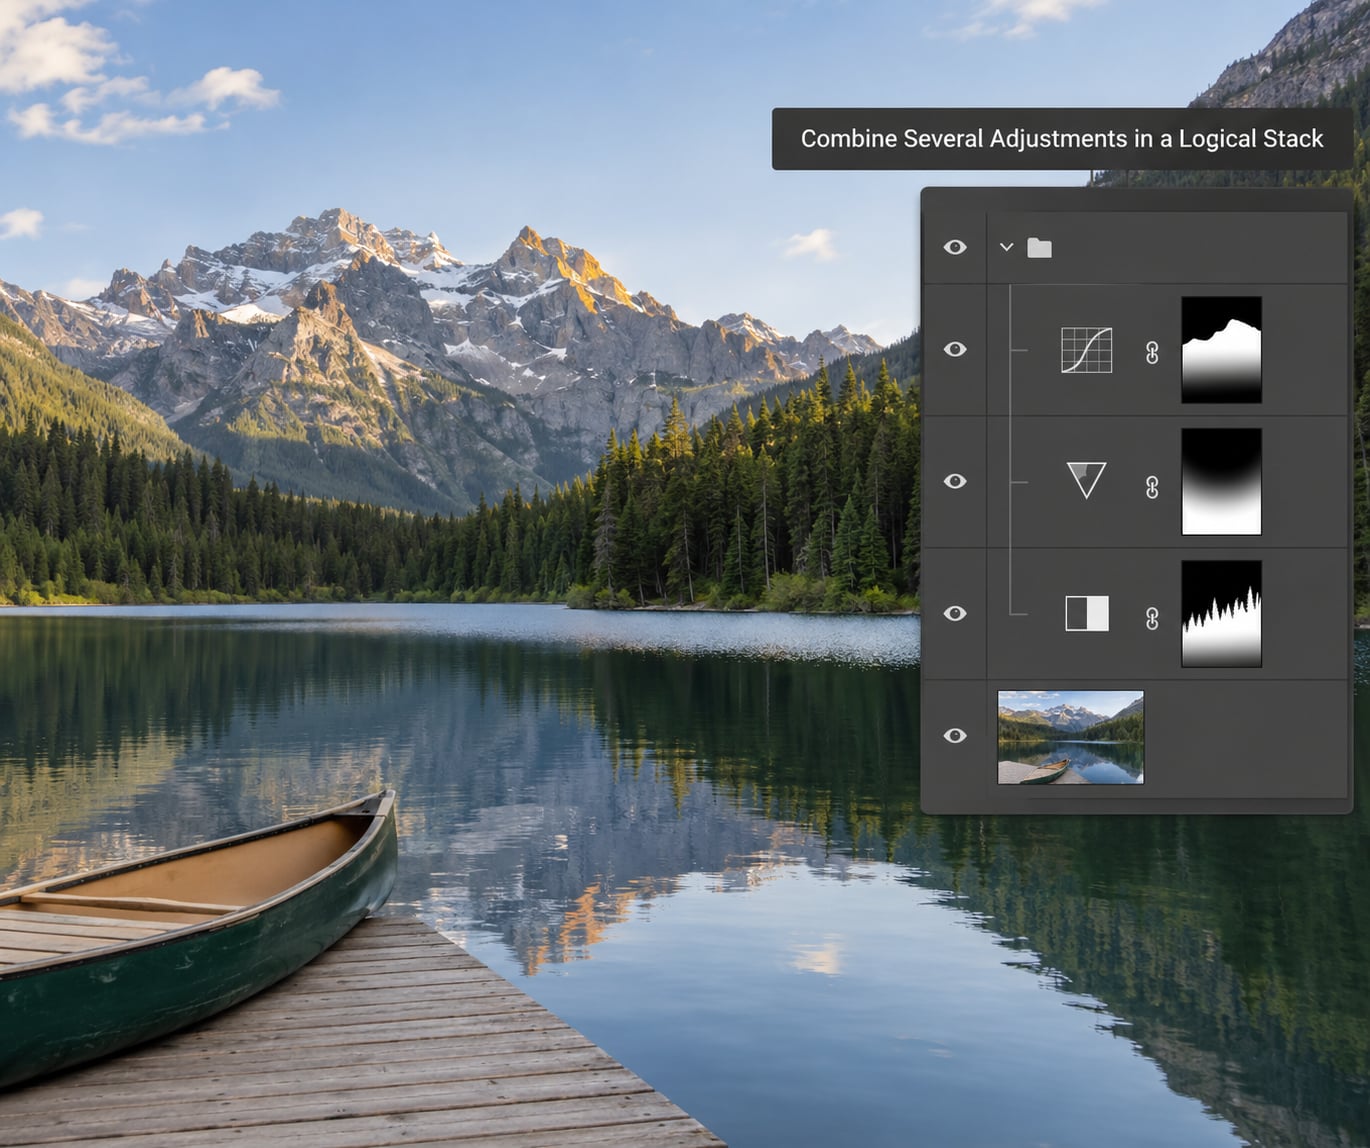This screenshot has height=1148, width=1370.
Task: Toggle Curves layer visibility eye
Action: (955, 349)
